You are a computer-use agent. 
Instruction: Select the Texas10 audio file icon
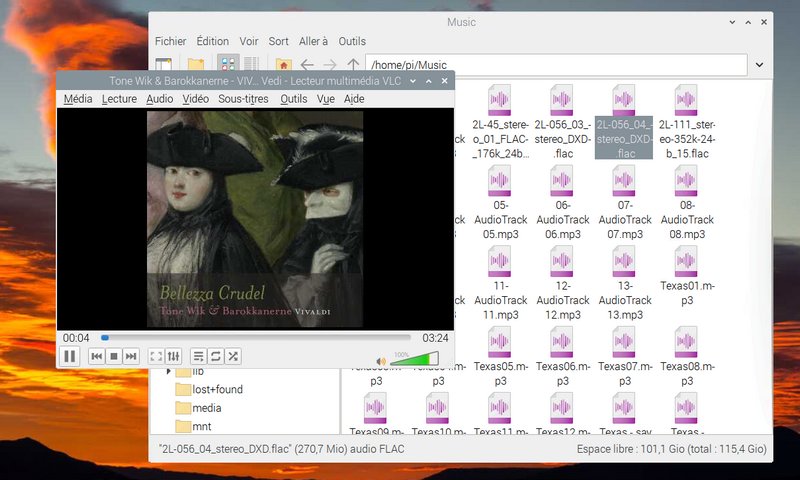click(x=438, y=408)
